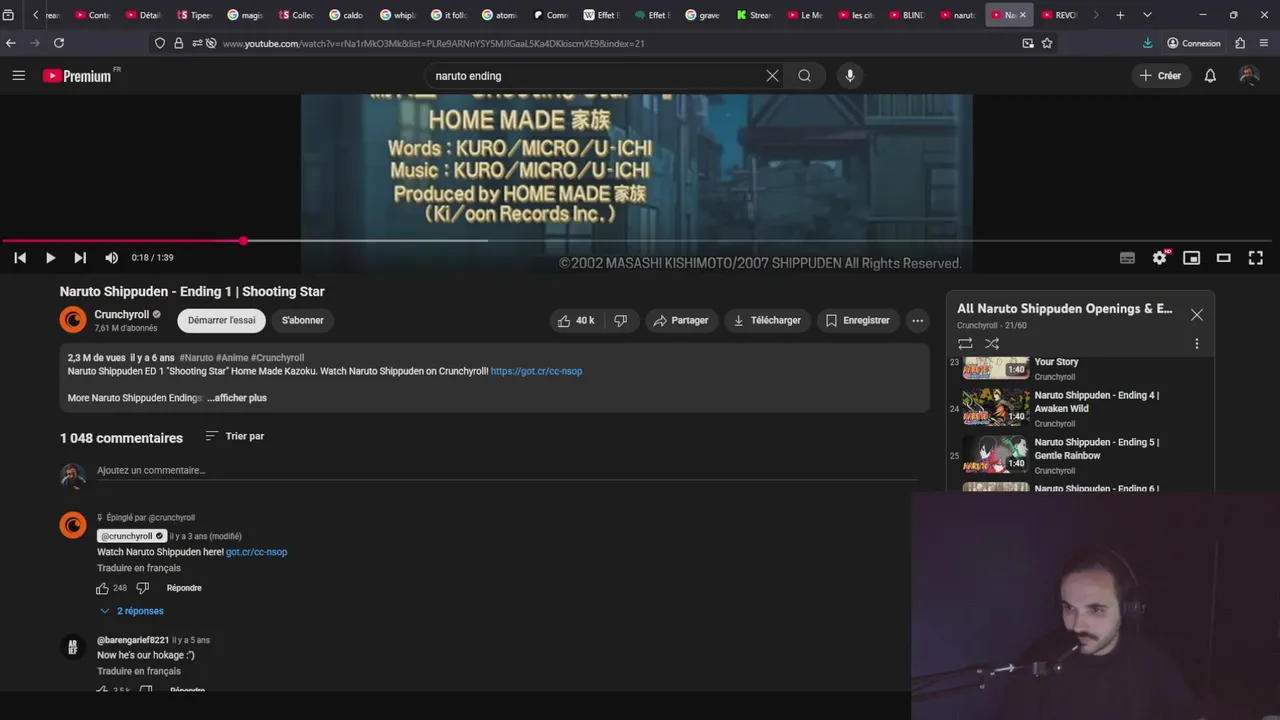The width and height of the screenshot is (1280, 720).
Task: Clear the search box text
Action: click(x=772, y=75)
